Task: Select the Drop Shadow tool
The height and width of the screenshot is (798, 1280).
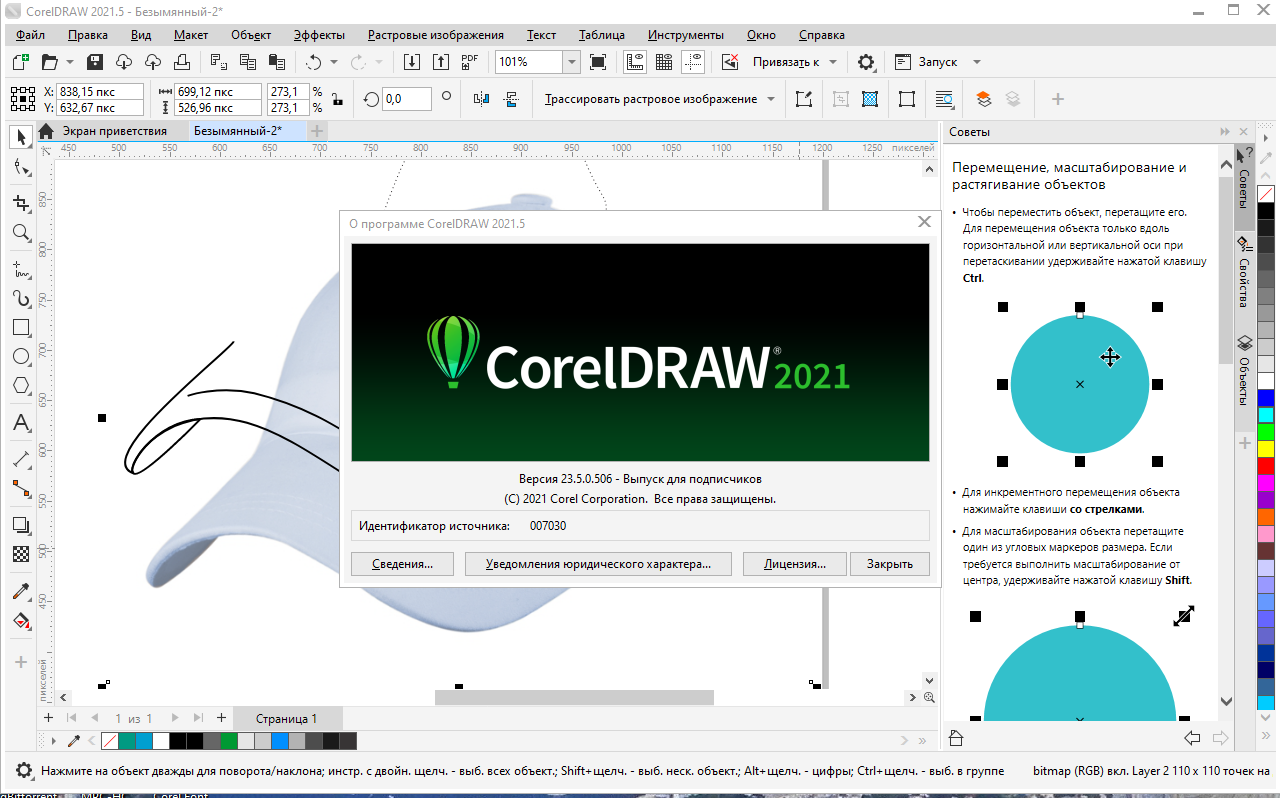Action: click(21, 524)
